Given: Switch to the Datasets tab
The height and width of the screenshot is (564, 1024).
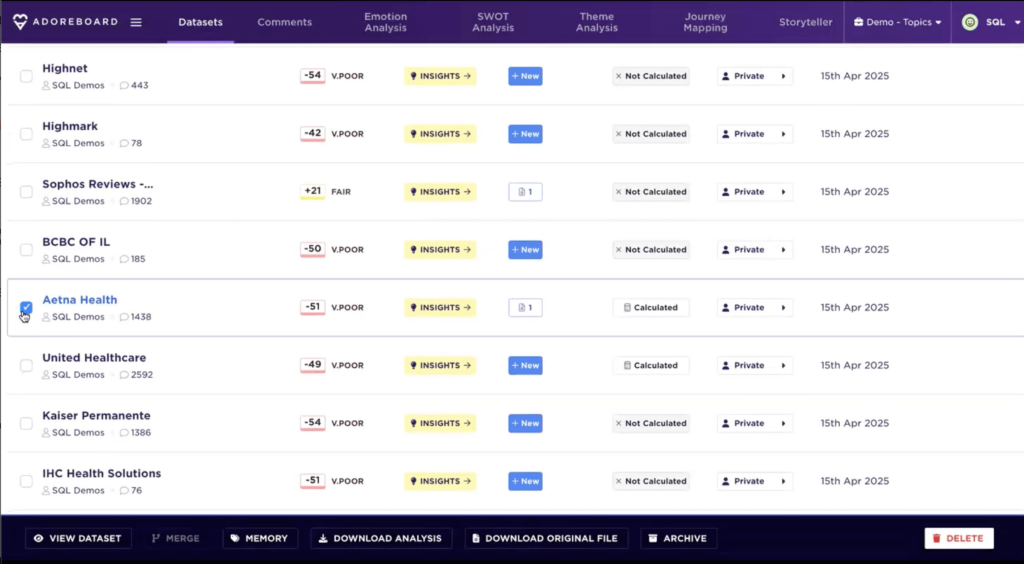Looking at the screenshot, I should pos(200,22).
